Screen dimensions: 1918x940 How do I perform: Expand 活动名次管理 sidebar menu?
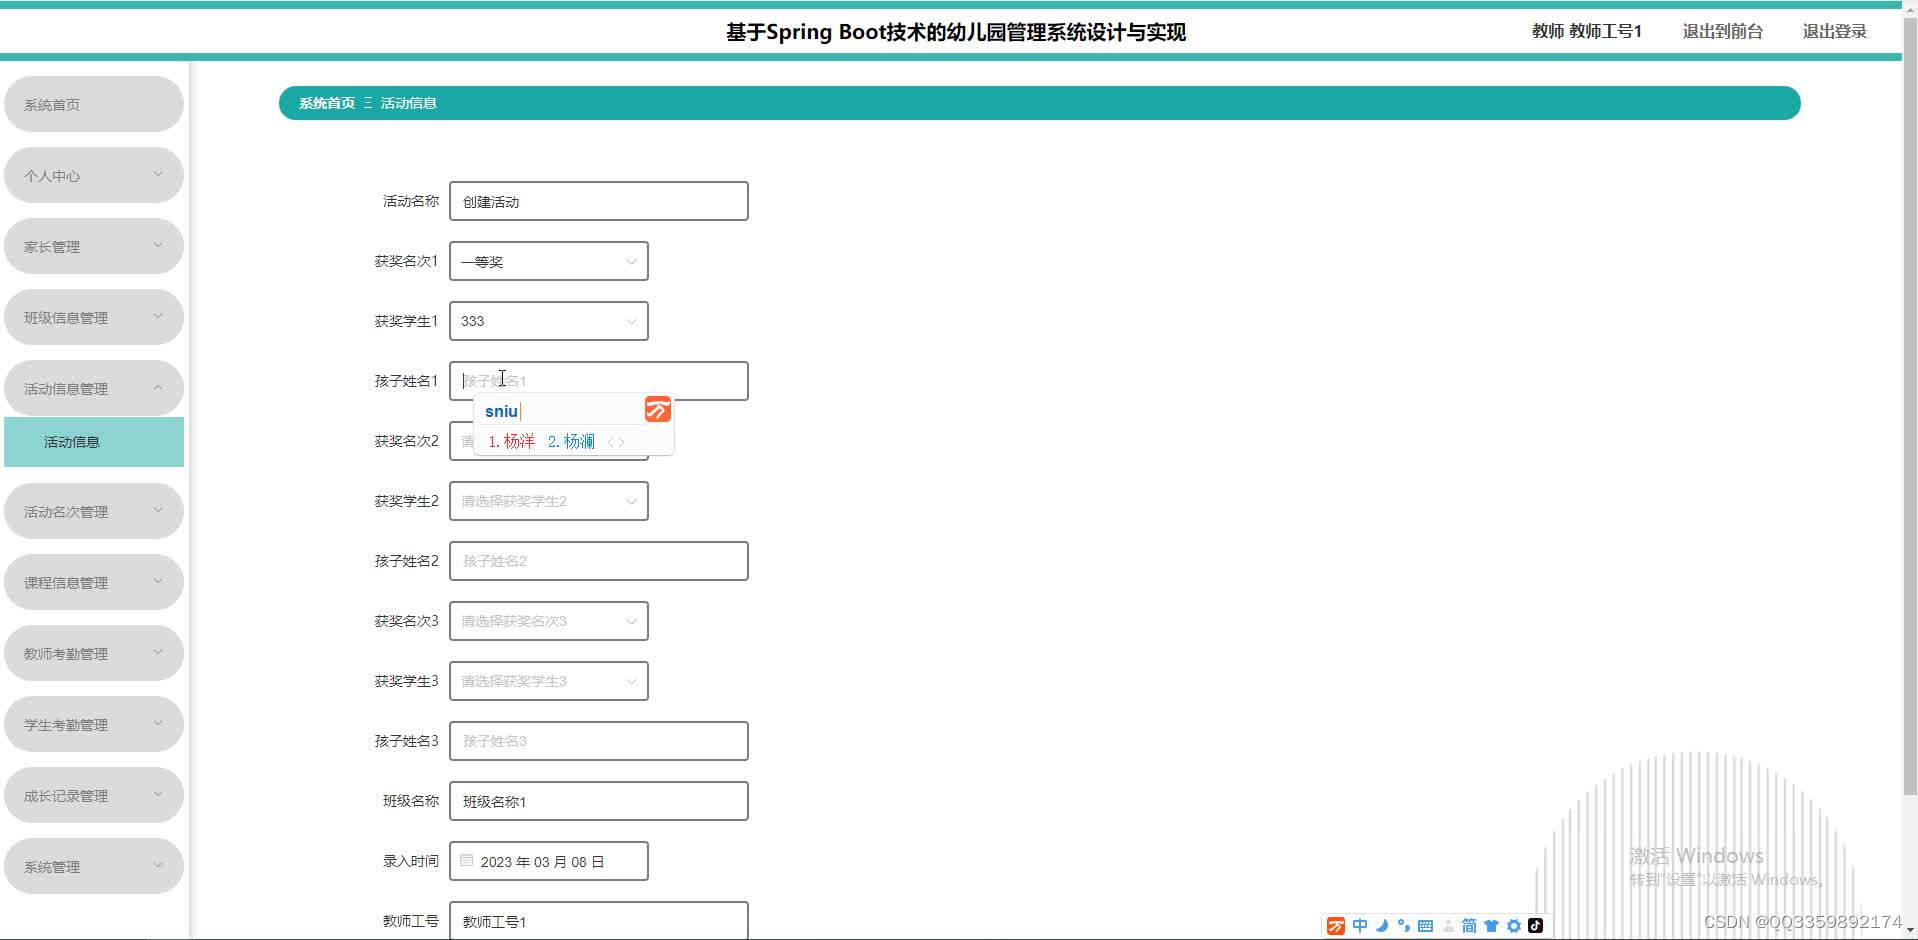94,511
